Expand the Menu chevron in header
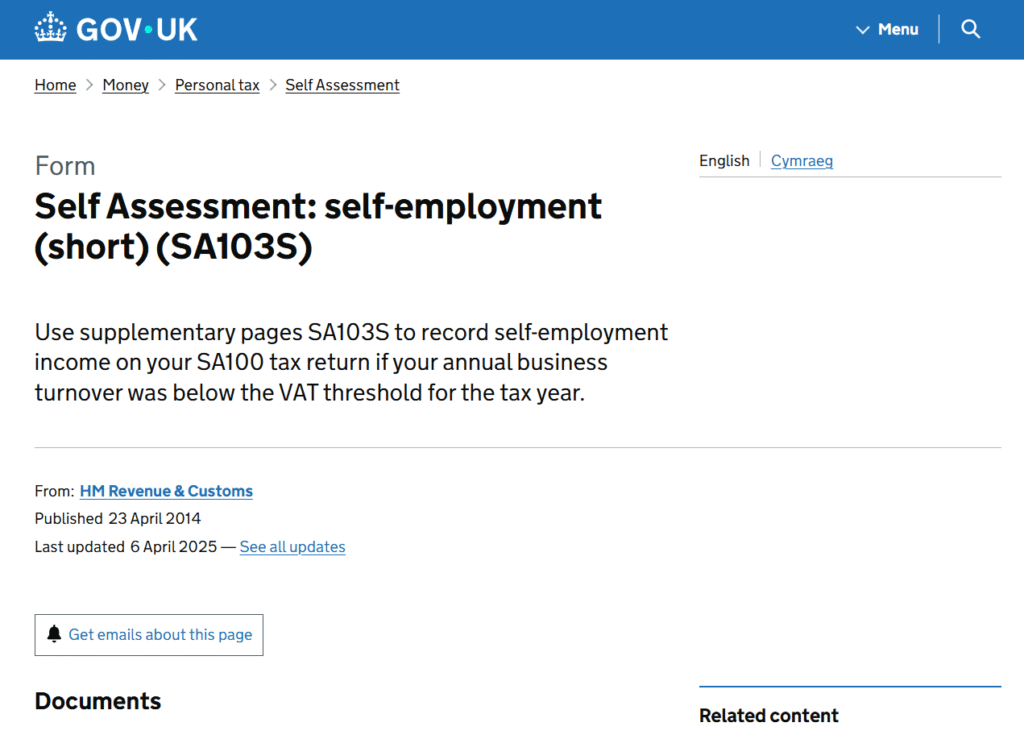1024x735 pixels. (863, 30)
